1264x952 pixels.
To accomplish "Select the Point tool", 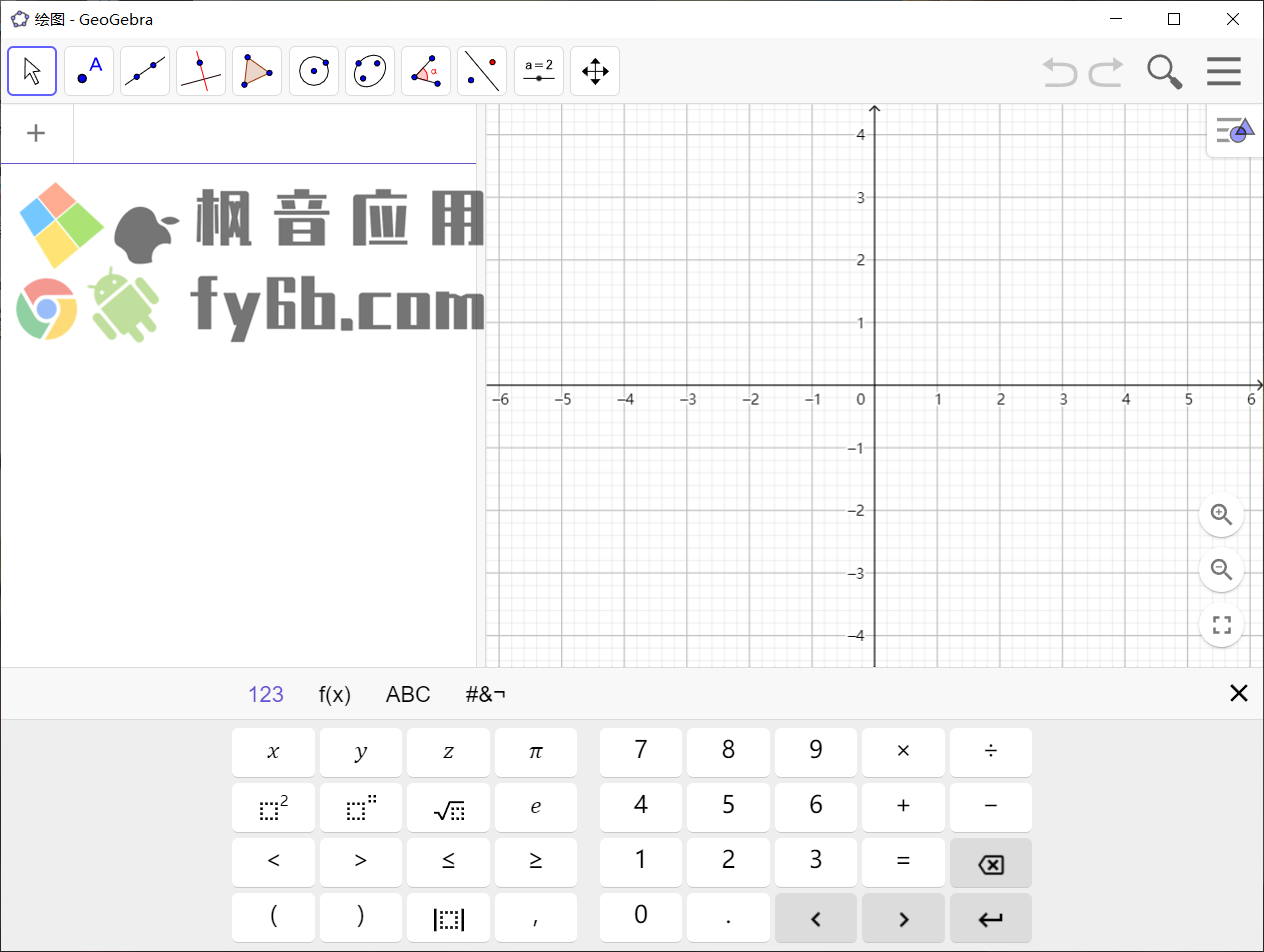I will (89, 71).
